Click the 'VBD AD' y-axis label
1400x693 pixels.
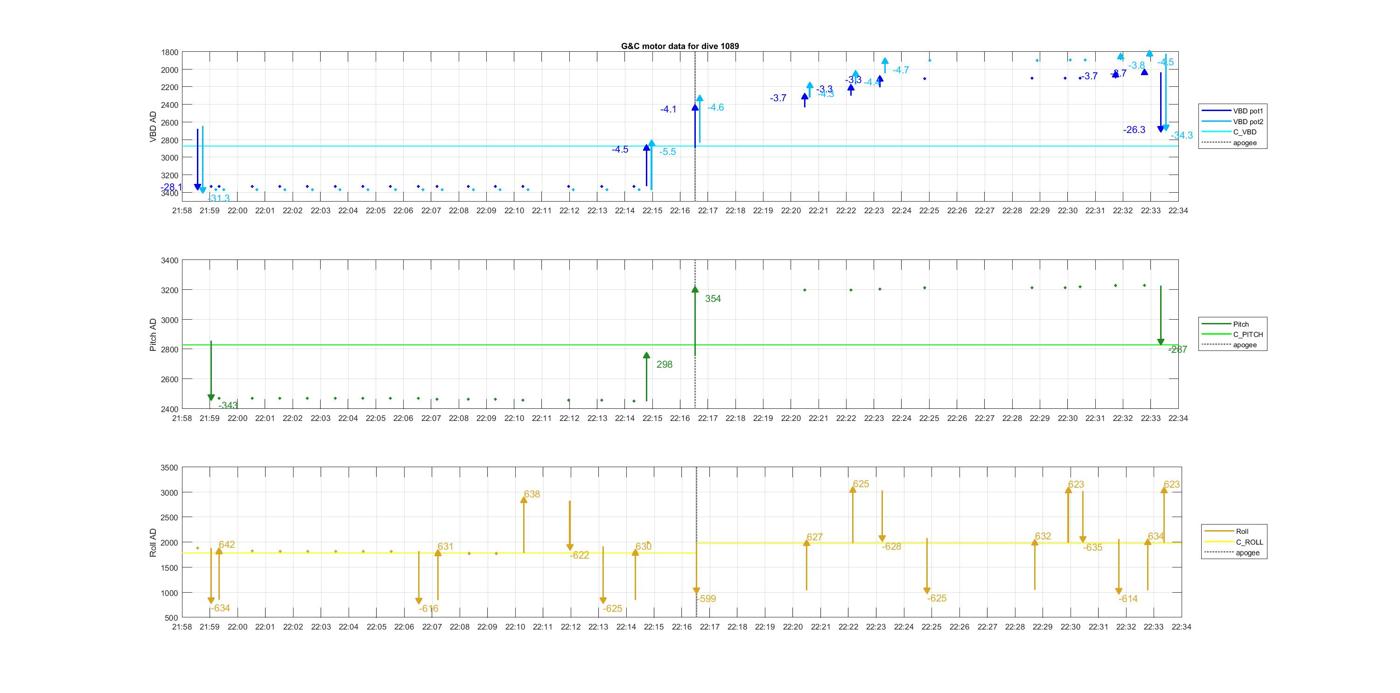153,127
